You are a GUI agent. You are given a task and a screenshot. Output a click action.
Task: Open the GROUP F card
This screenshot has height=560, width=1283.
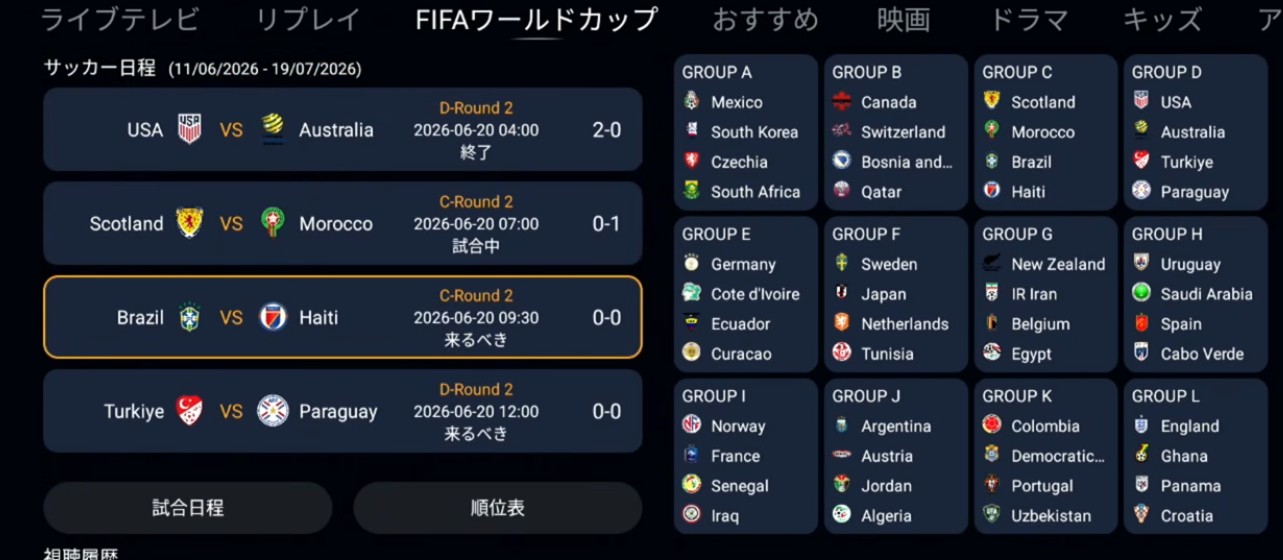coord(896,293)
